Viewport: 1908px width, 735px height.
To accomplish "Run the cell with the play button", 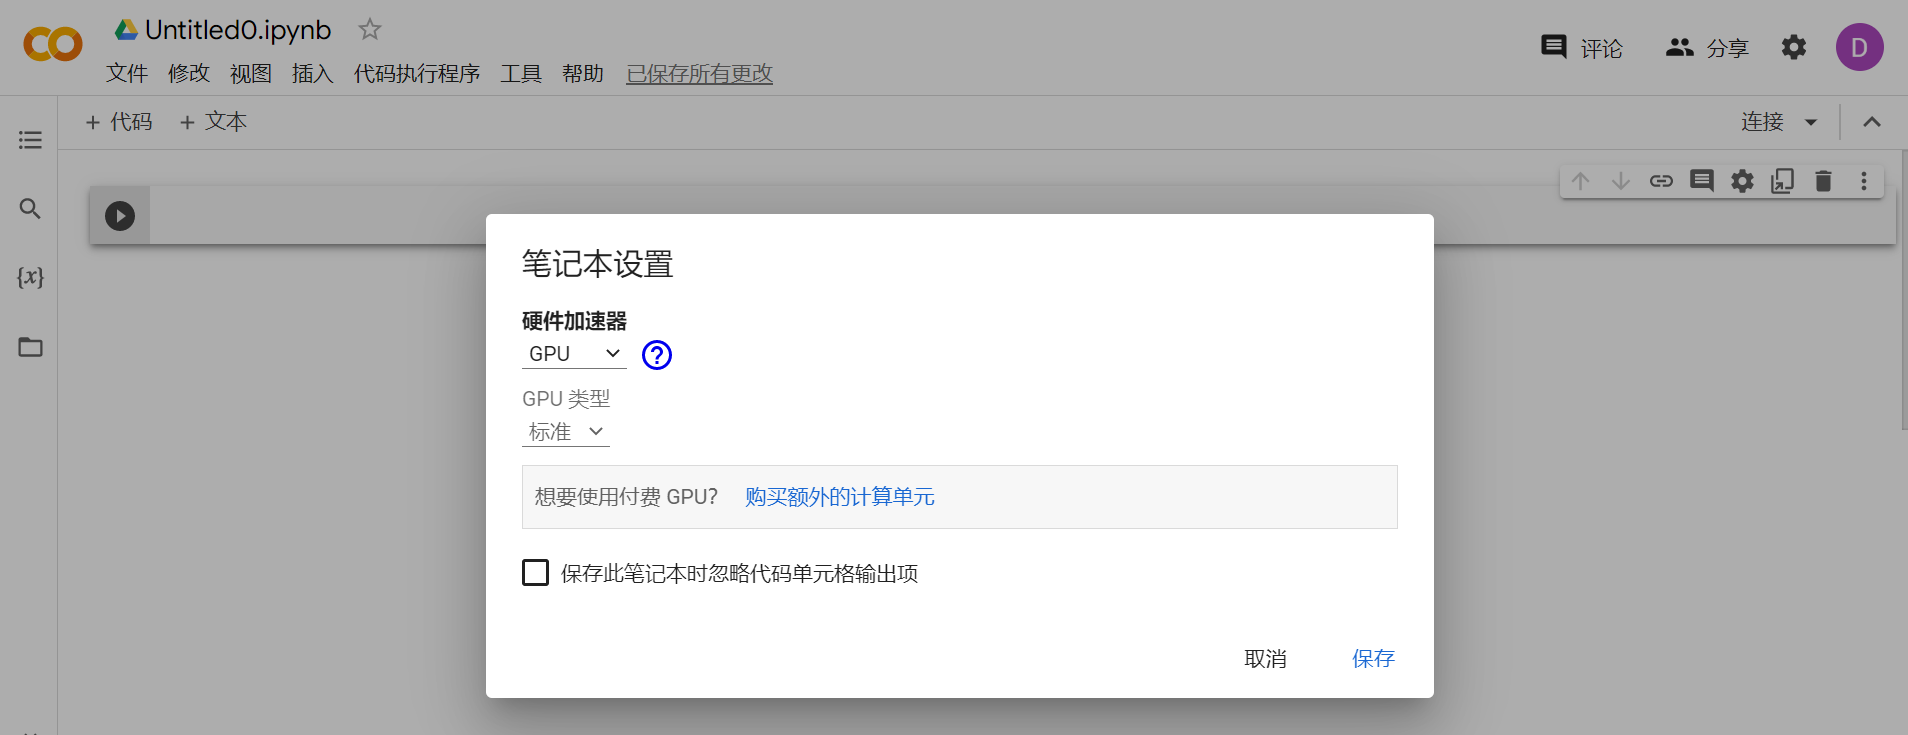I will (x=120, y=216).
